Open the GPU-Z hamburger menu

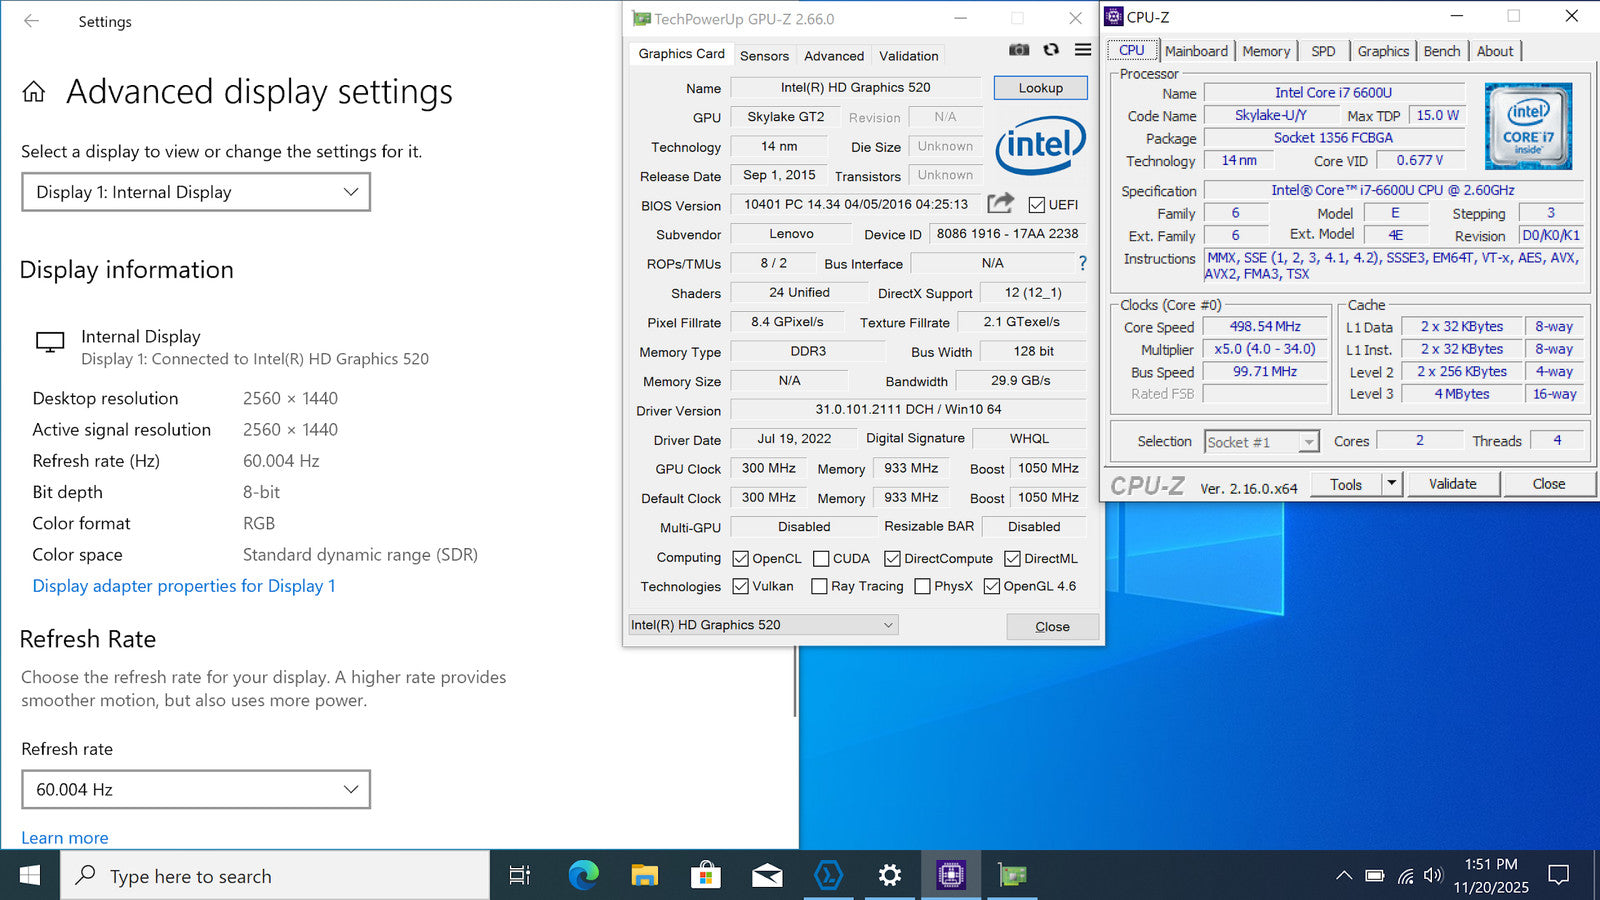pyautogui.click(x=1083, y=50)
